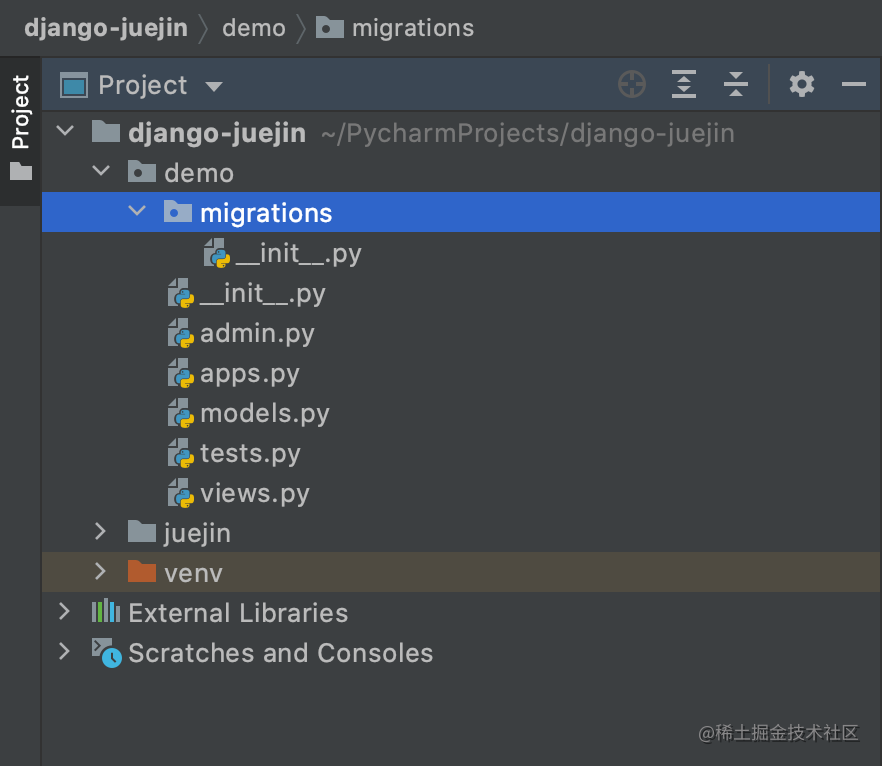The width and height of the screenshot is (882, 766).
Task: Toggle the vertical Project side tab
Action: pyautogui.click(x=20, y=130)
